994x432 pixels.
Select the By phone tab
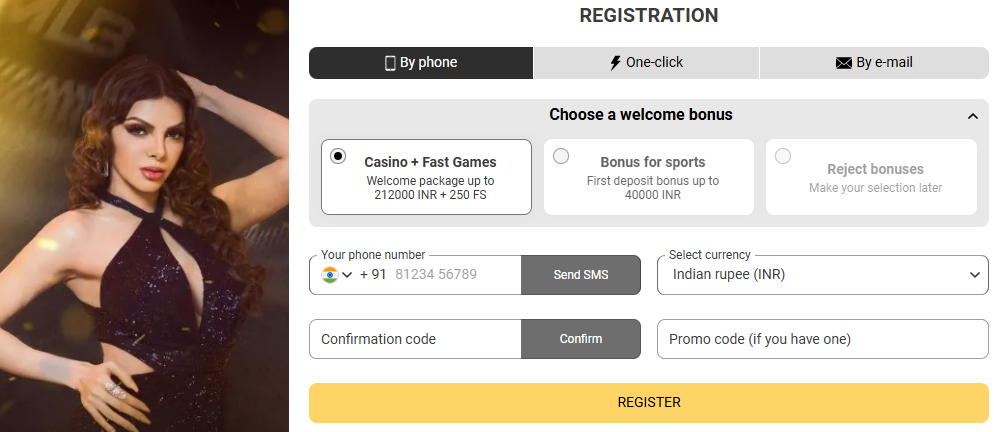click(421, 63)
